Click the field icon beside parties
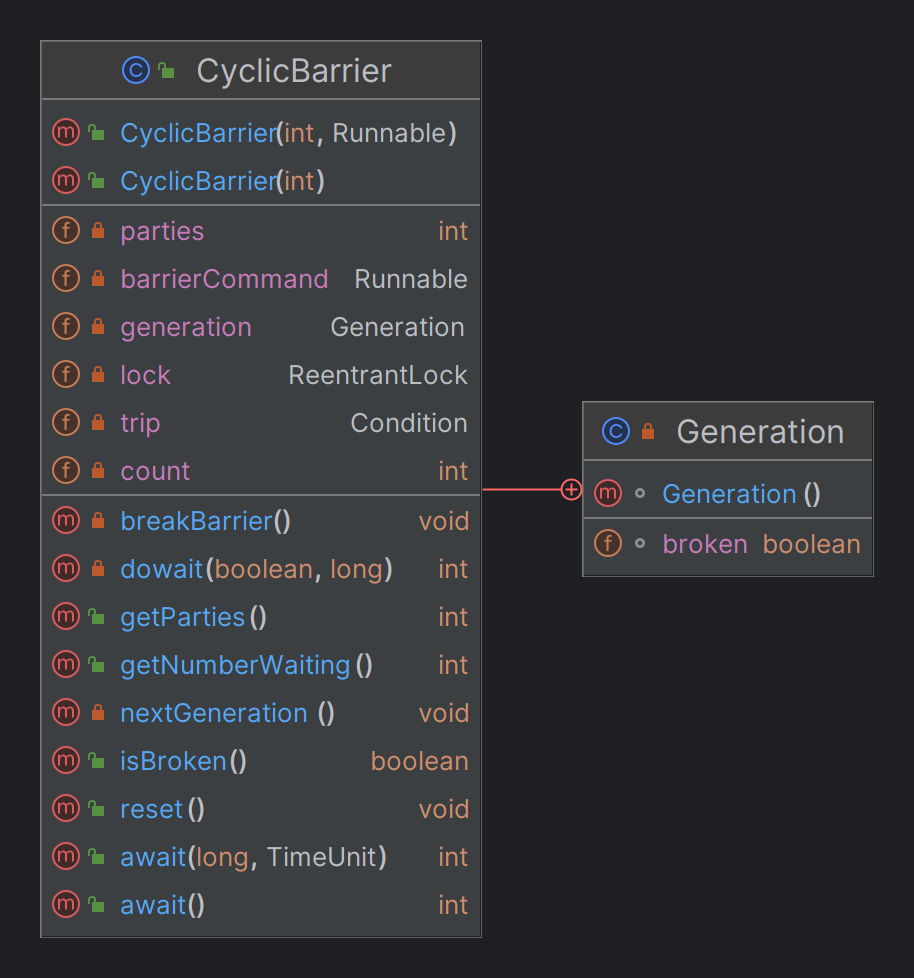This screenshot has height=978, width=914. [x=65, y=230]
